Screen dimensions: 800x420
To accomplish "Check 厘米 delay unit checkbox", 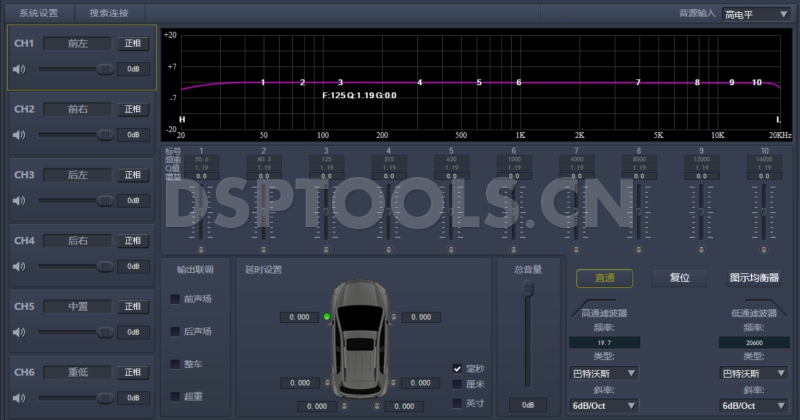I will (457, 384).
